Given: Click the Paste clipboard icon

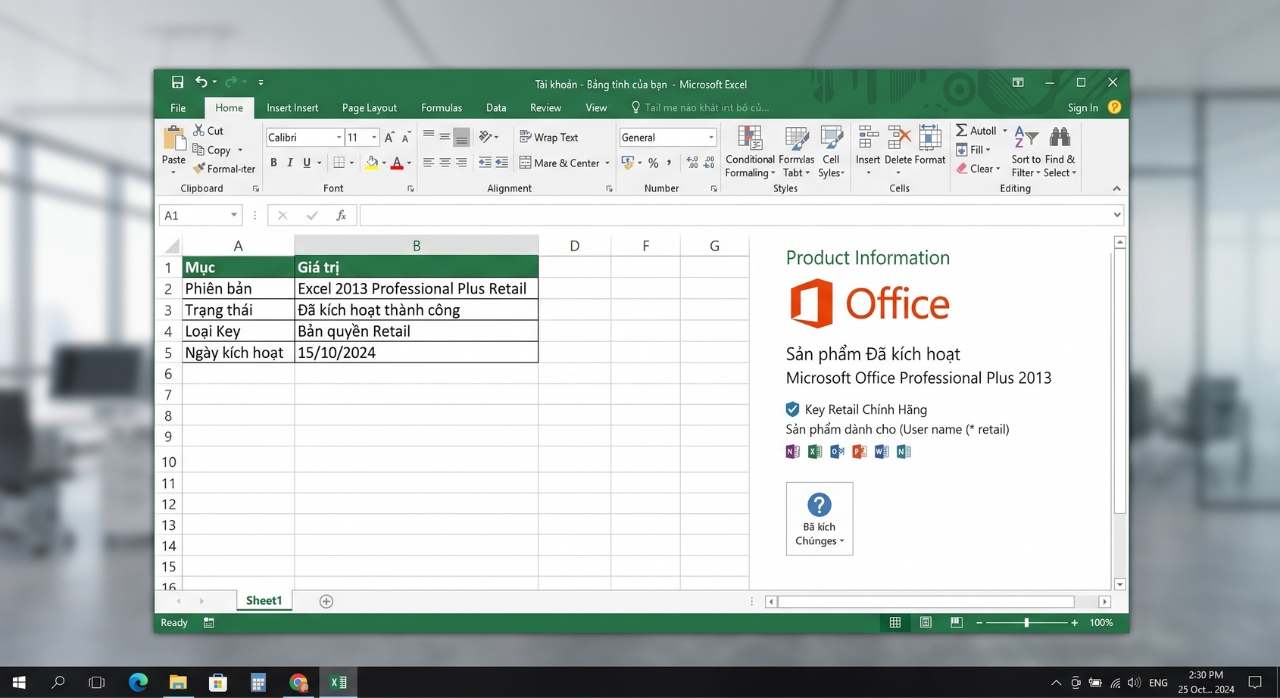Looking at the screenshot, I should click(x=174, y=139).
